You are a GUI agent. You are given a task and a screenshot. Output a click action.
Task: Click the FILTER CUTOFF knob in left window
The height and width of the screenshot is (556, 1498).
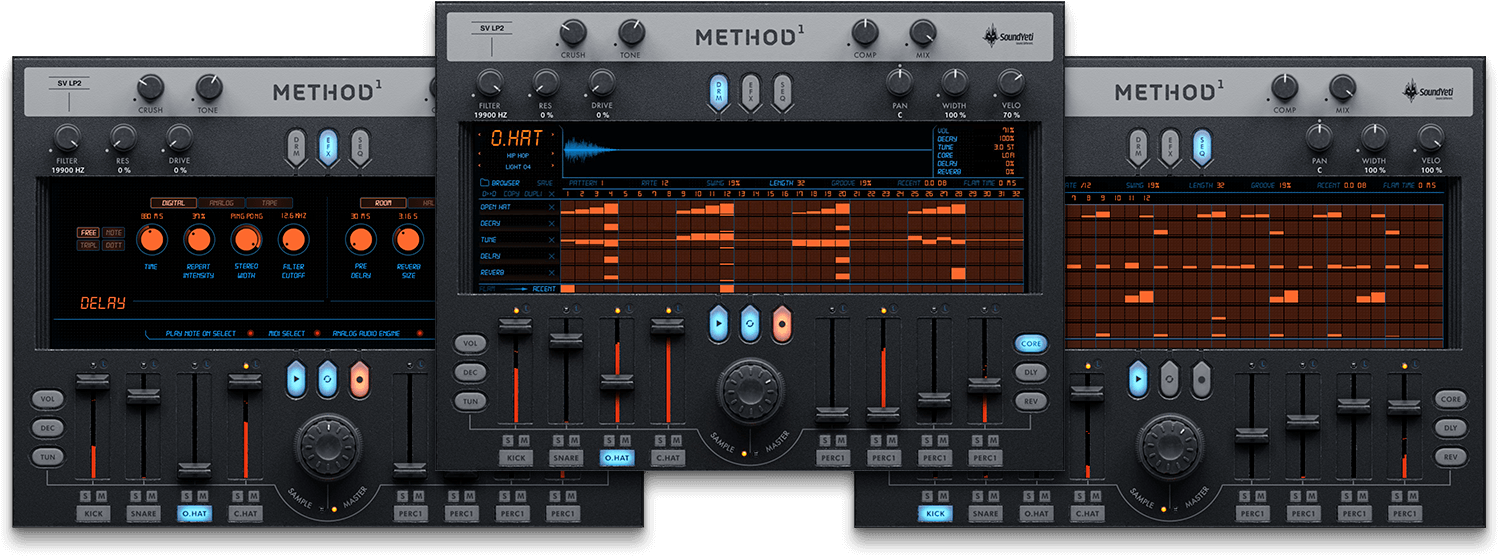tap(293, 239)
